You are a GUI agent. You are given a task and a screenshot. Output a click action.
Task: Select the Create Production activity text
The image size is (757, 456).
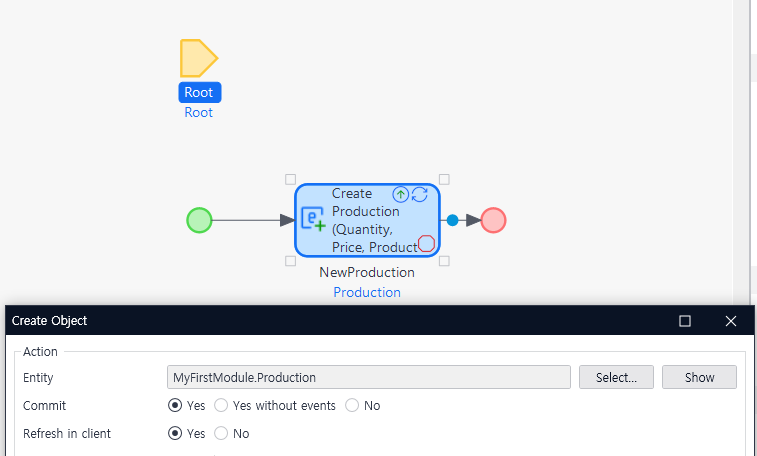click(x=374, y=221)
